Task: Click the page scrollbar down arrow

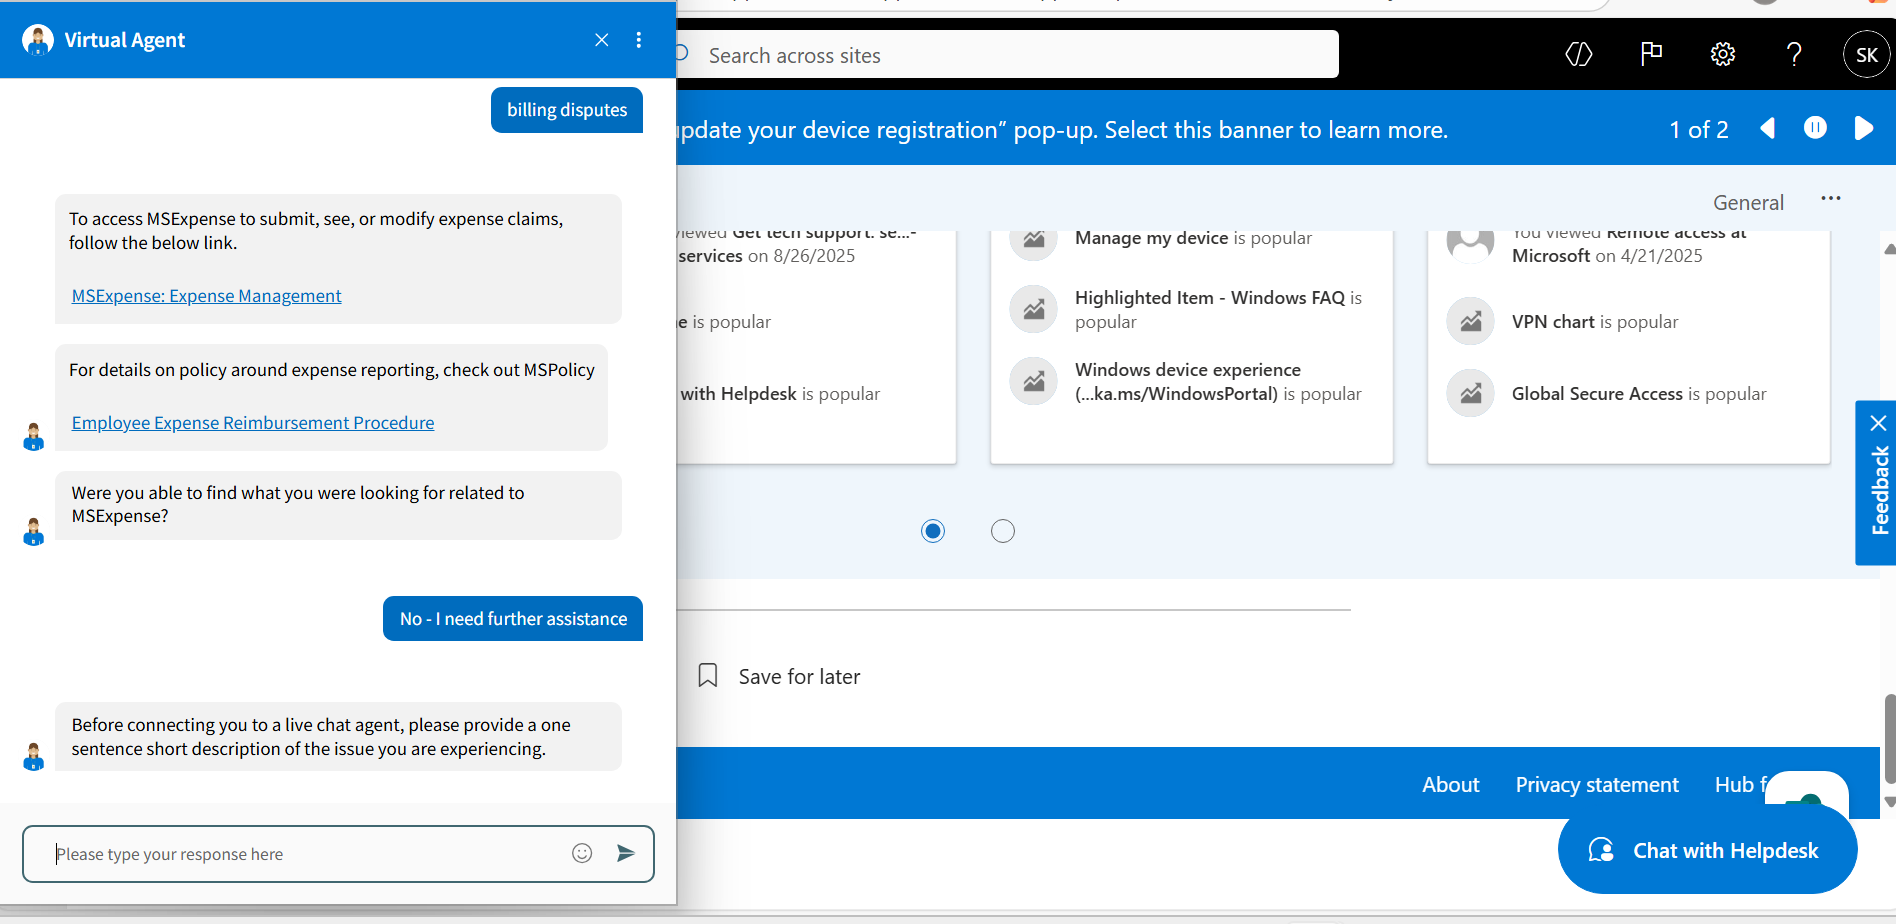Action: pyautogui.click(x=1889, y=802)
